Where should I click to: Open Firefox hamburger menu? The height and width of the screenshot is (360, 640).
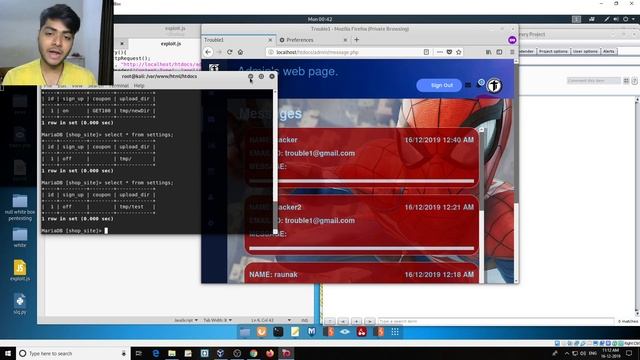[x=512, y=52]
